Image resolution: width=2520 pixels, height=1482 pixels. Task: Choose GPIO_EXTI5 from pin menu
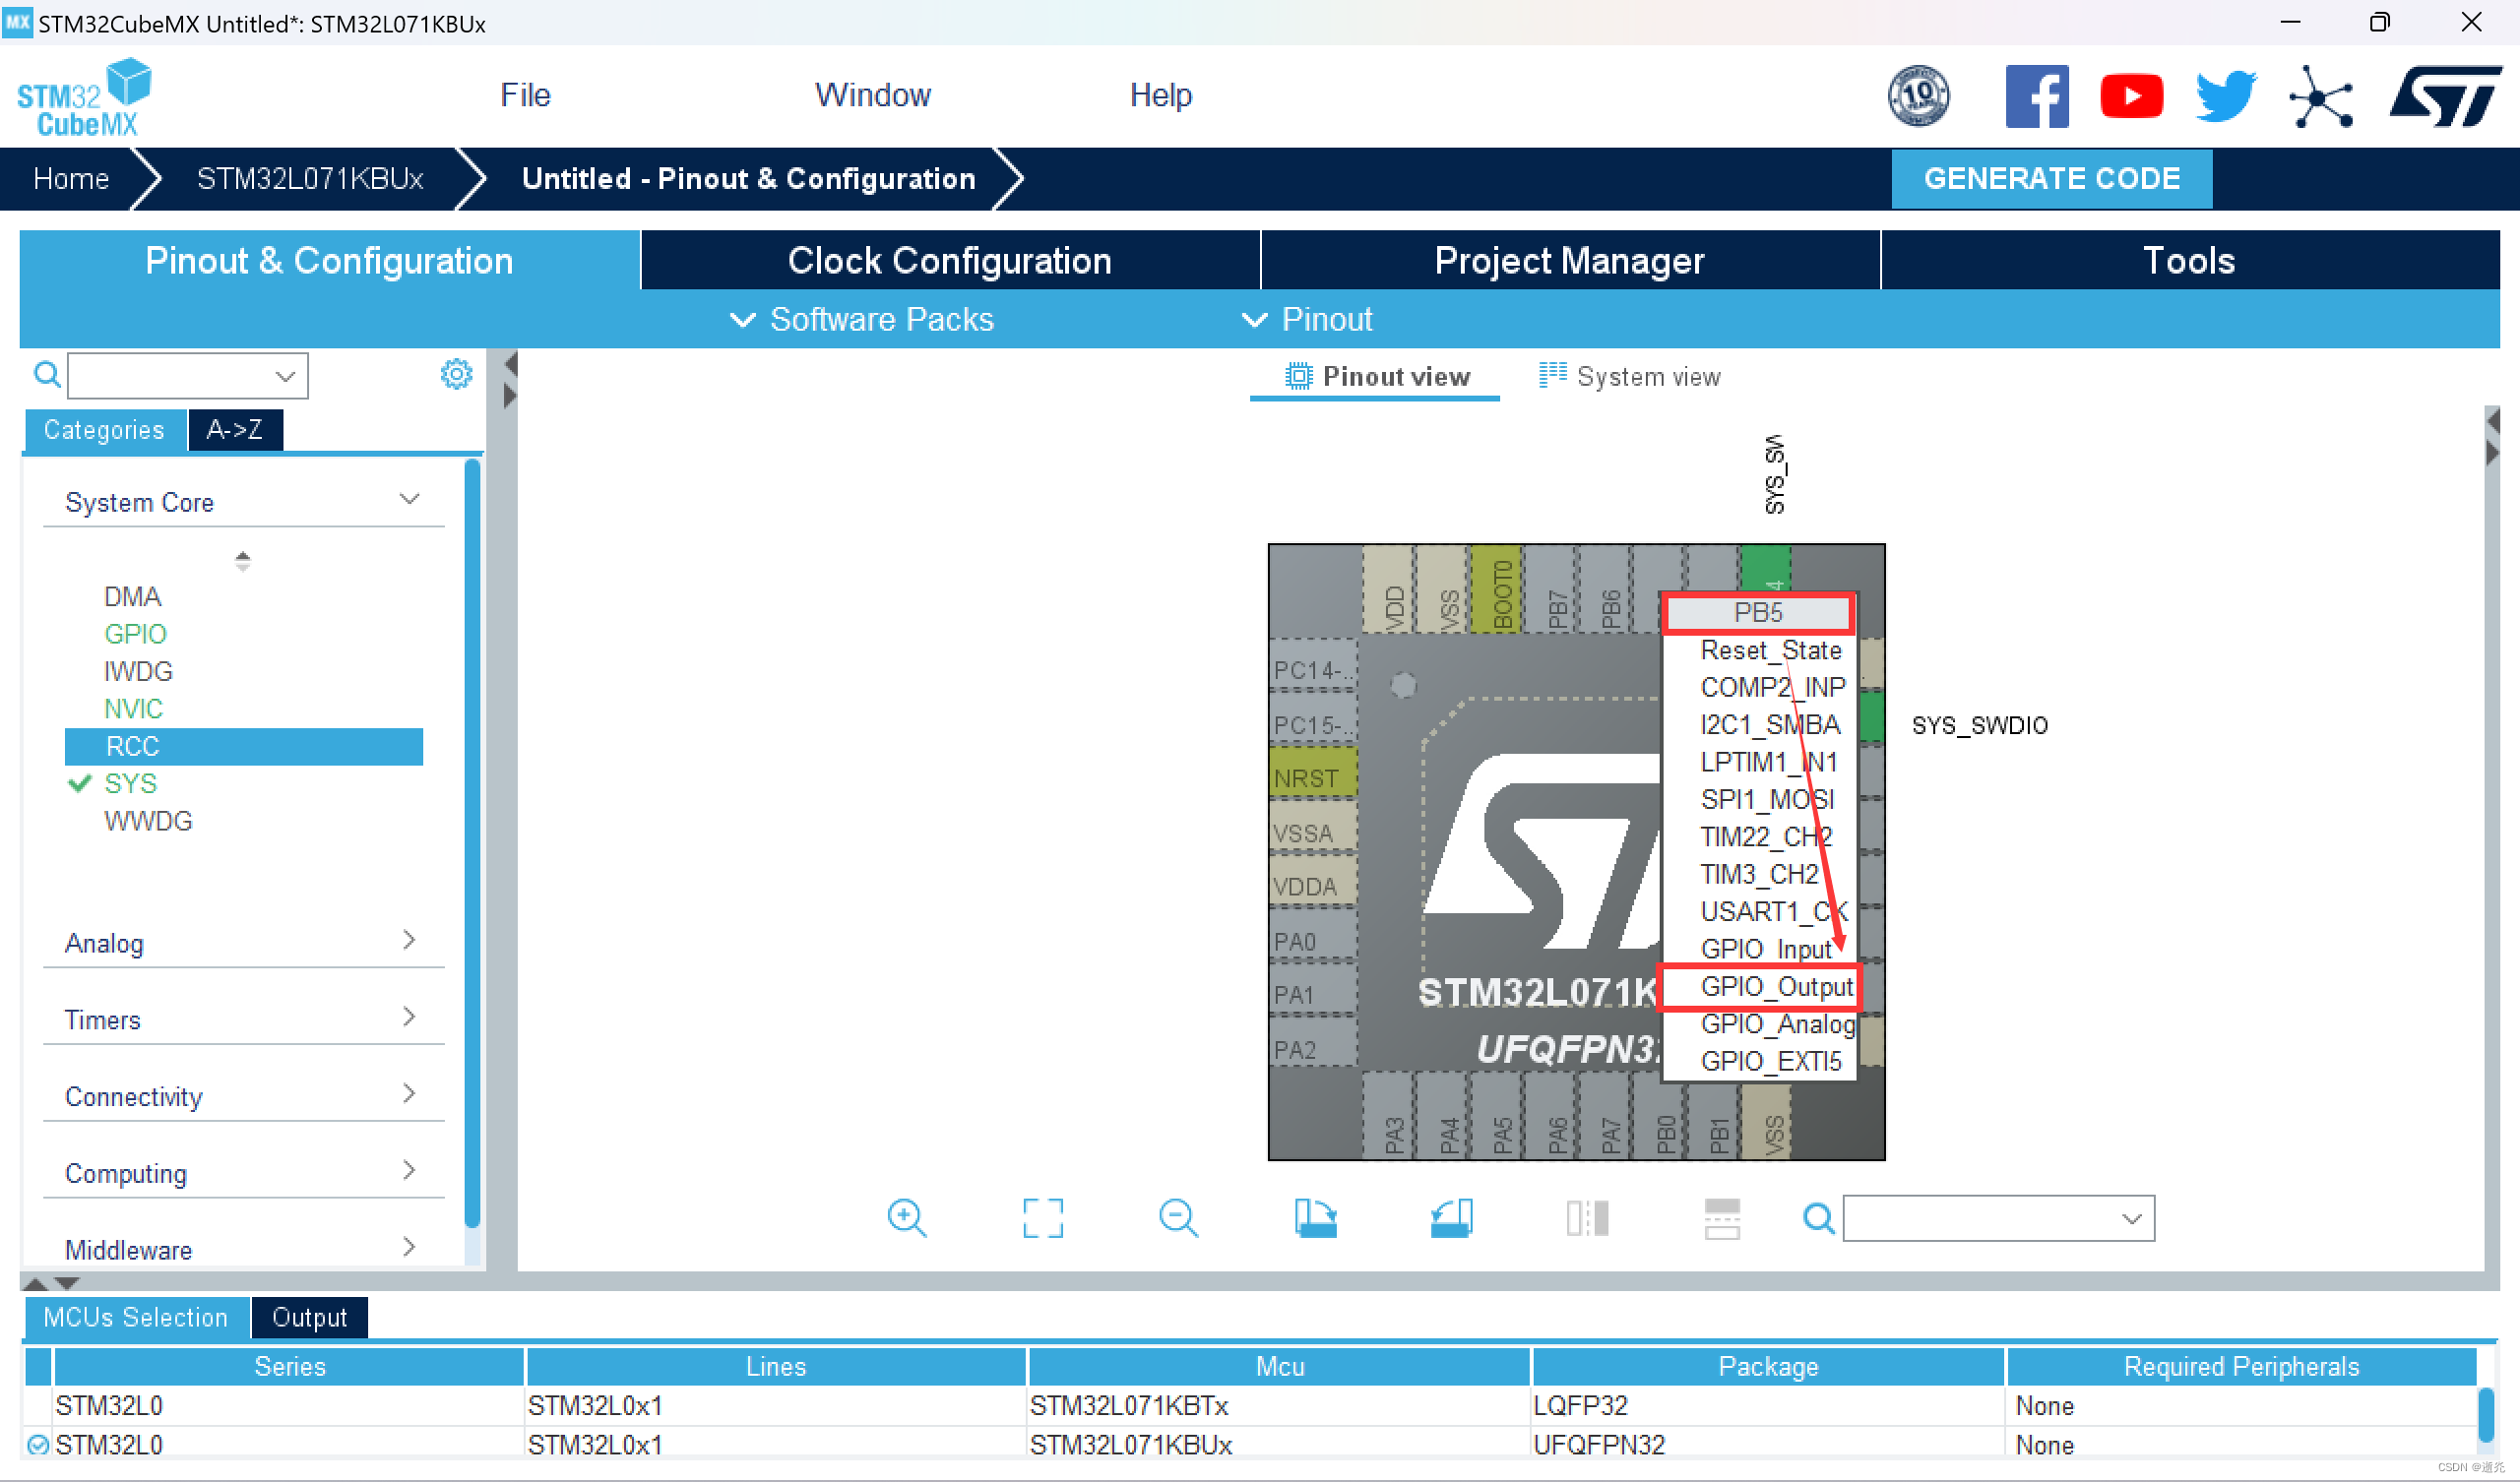pyautogui.click(x=1758, y=1061)
